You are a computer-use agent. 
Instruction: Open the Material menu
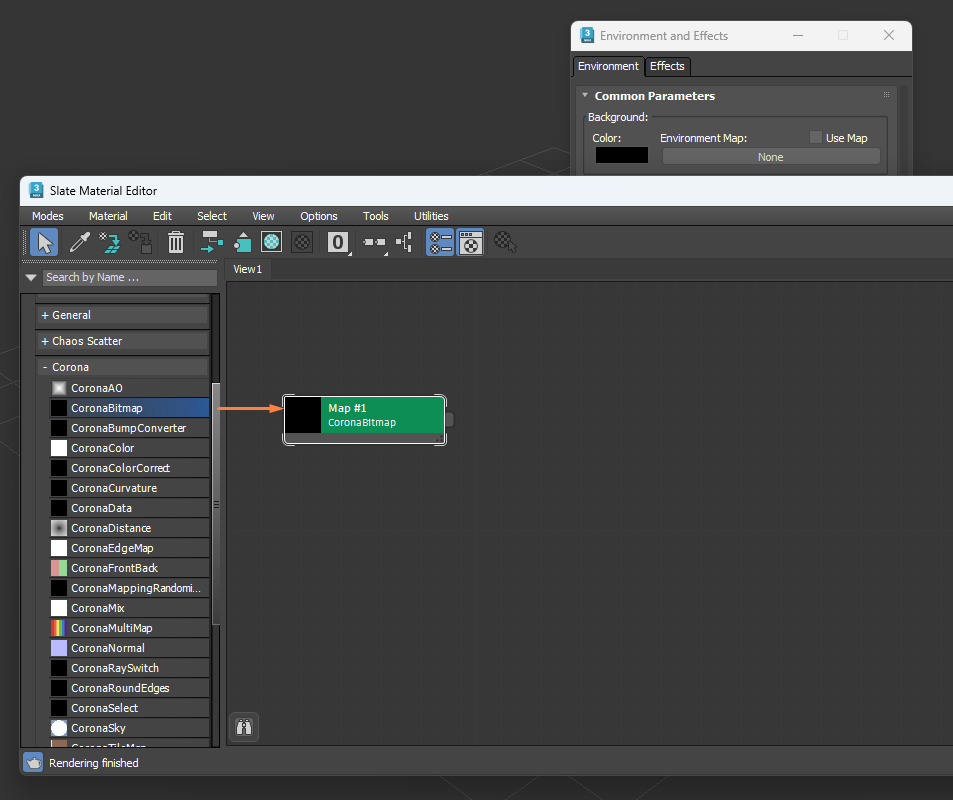[108, 216]
